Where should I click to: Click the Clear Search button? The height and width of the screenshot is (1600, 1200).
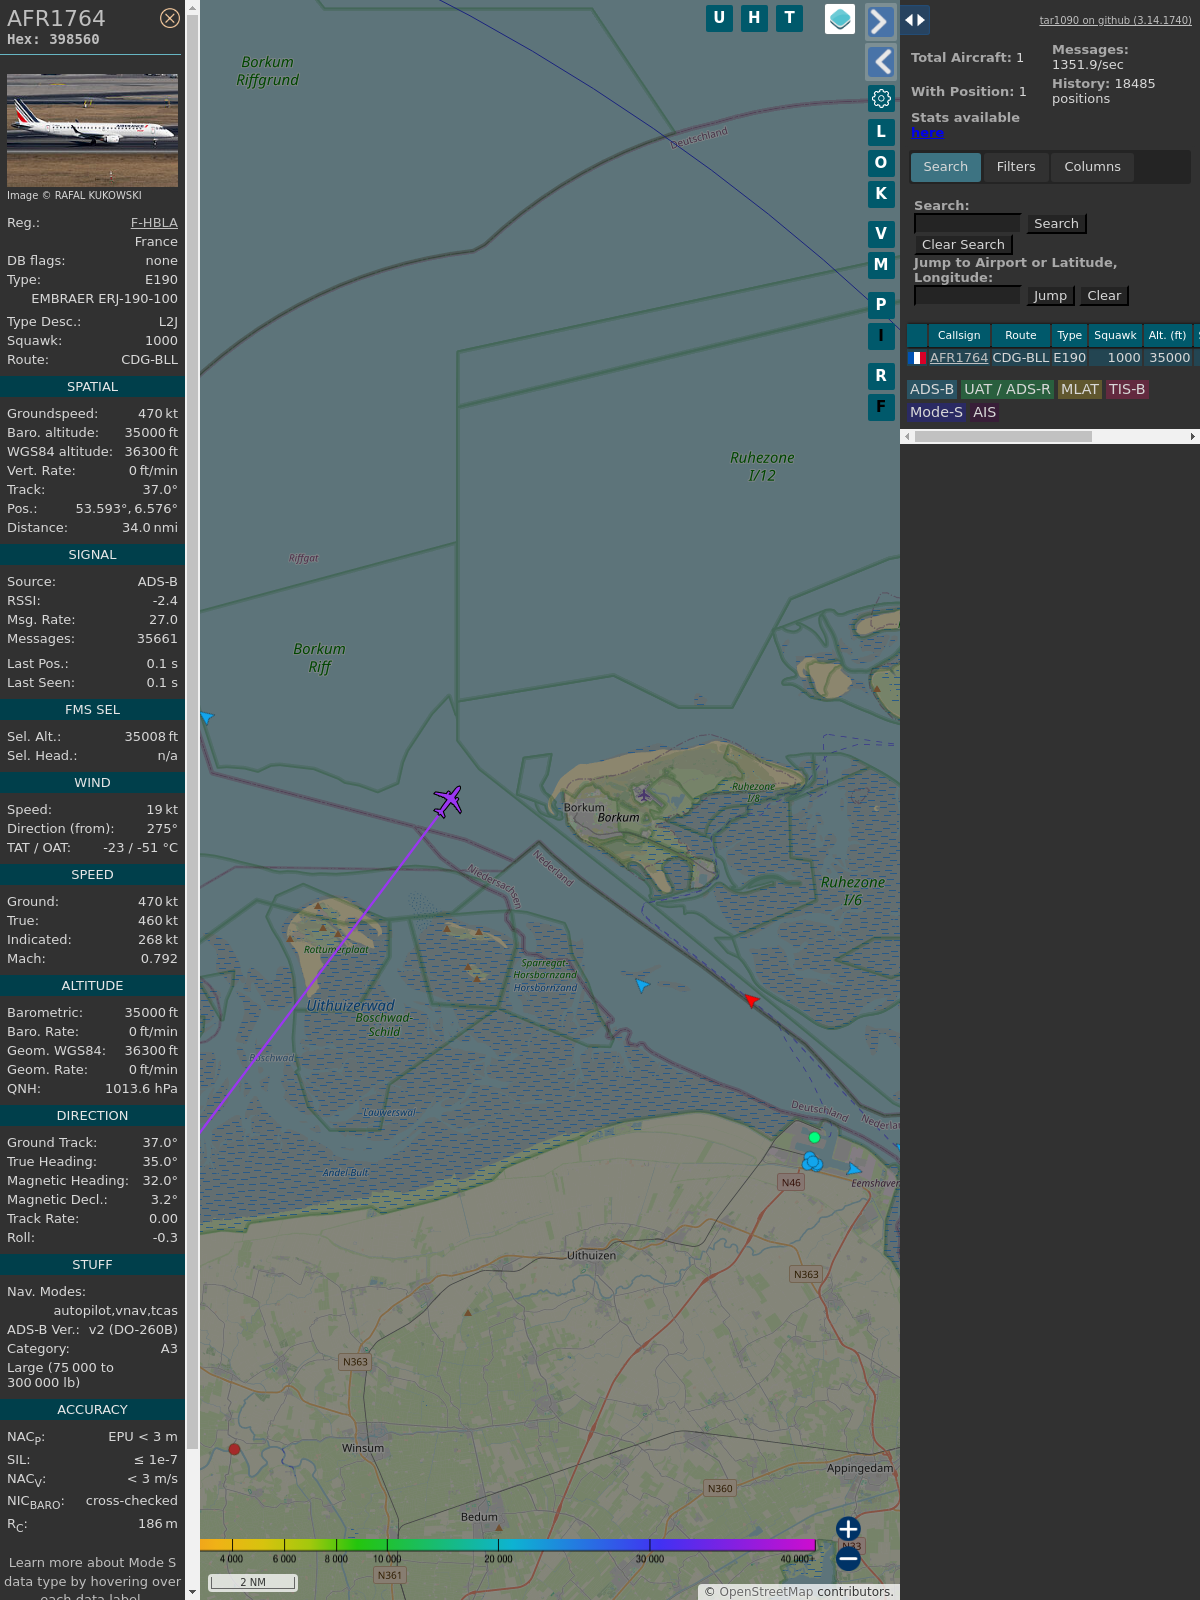click(963, 245)
